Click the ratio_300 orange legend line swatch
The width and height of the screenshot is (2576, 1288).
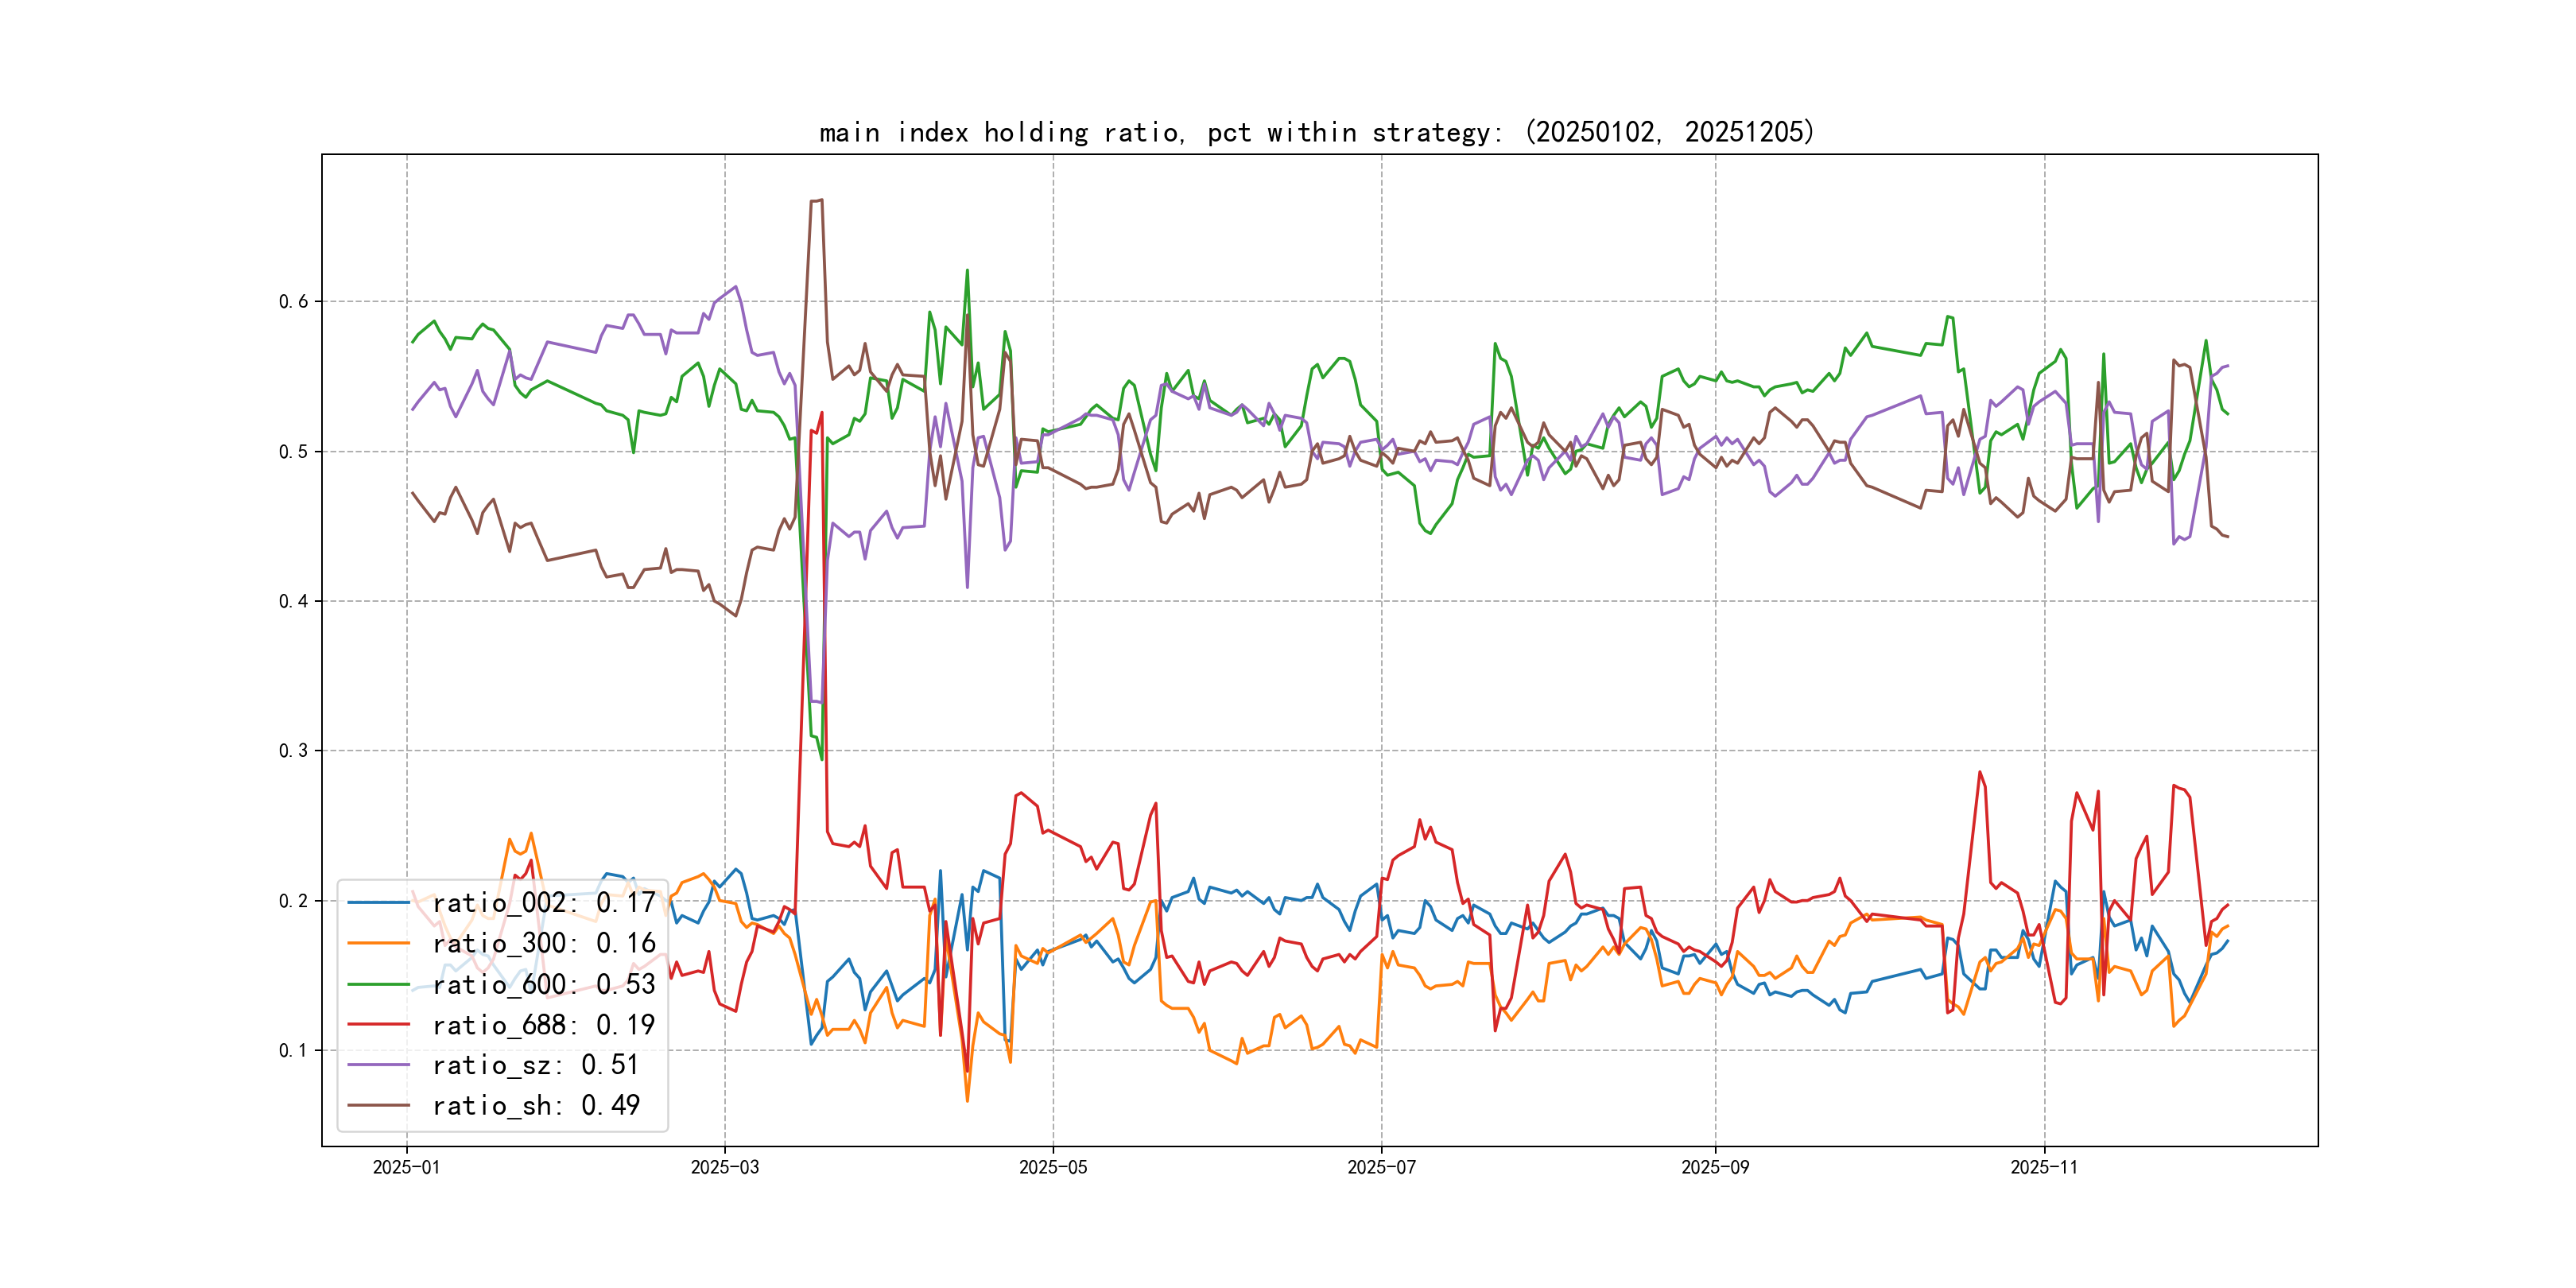pos(378,943)
